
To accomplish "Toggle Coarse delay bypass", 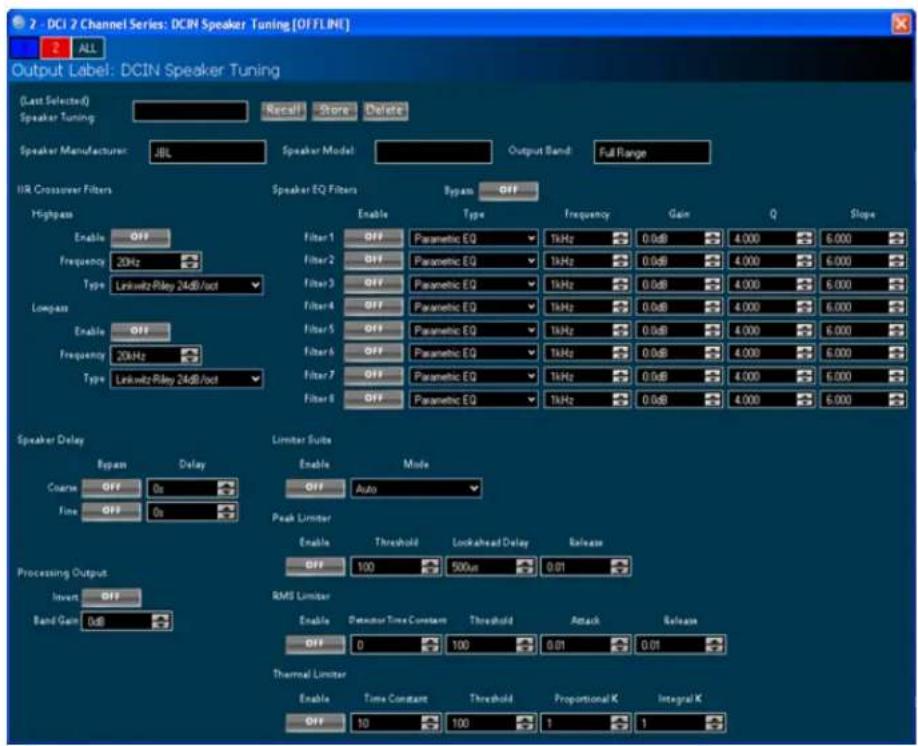I will (x=111, y=488).
